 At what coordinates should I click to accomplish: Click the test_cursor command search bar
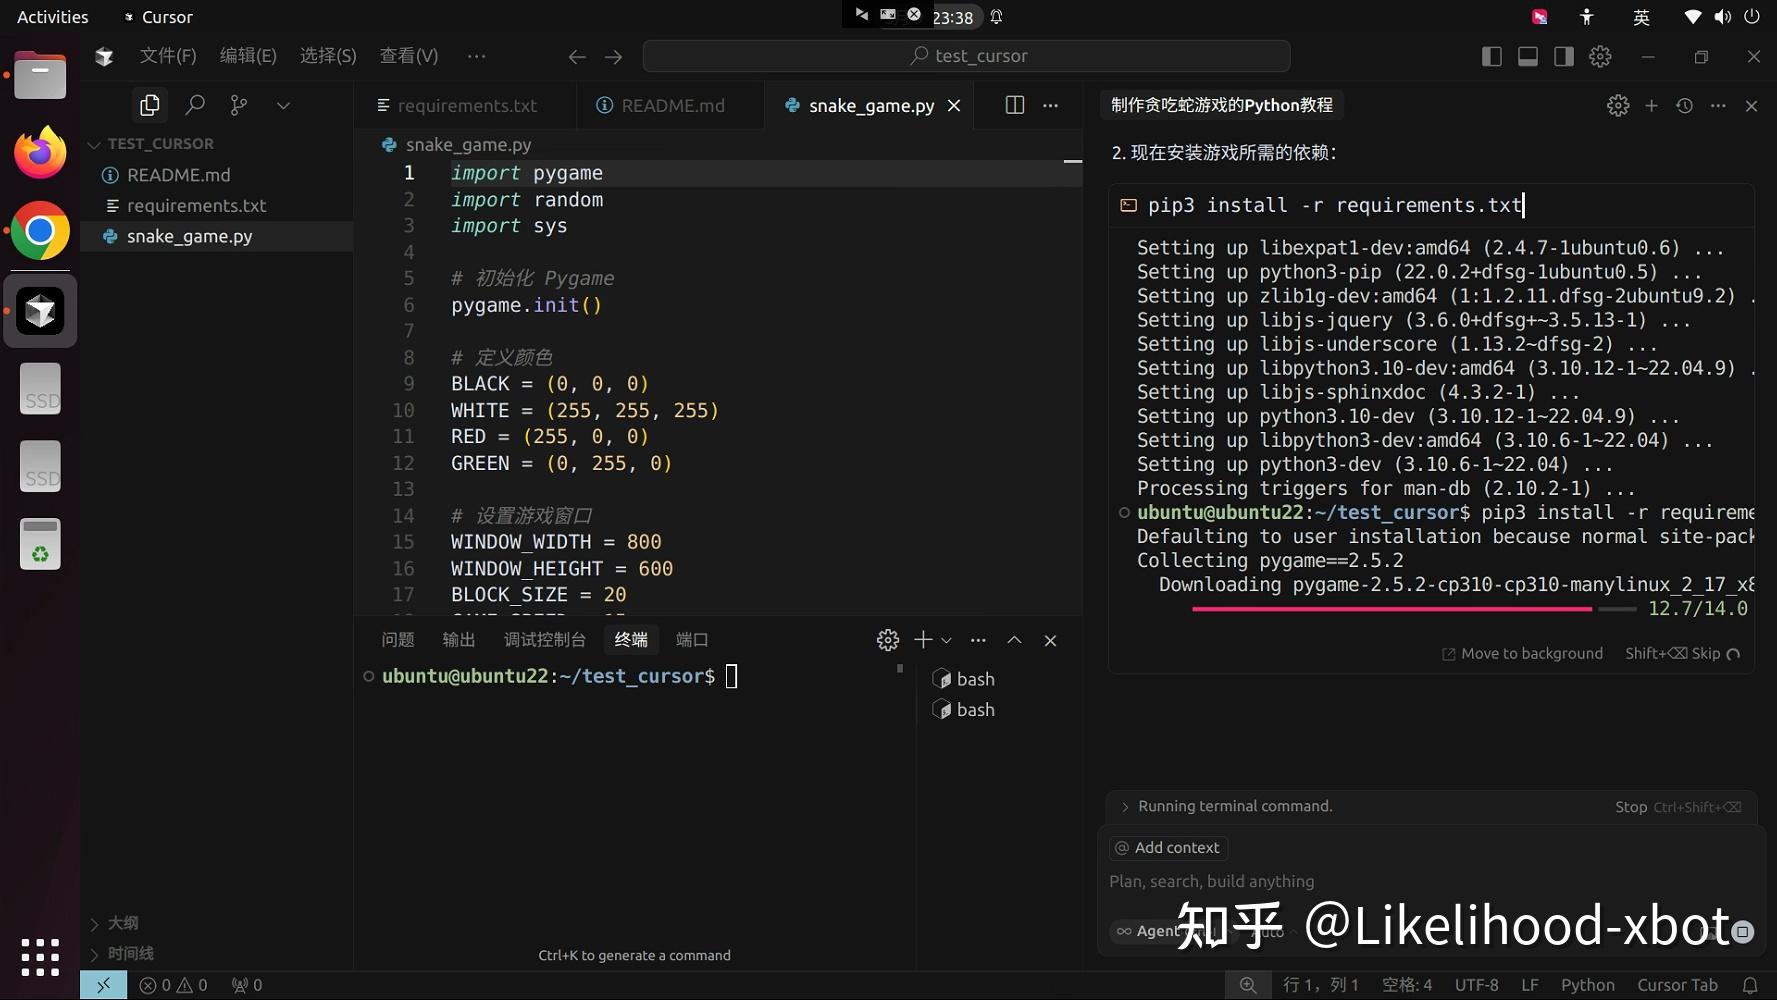[x=967, y=57]
